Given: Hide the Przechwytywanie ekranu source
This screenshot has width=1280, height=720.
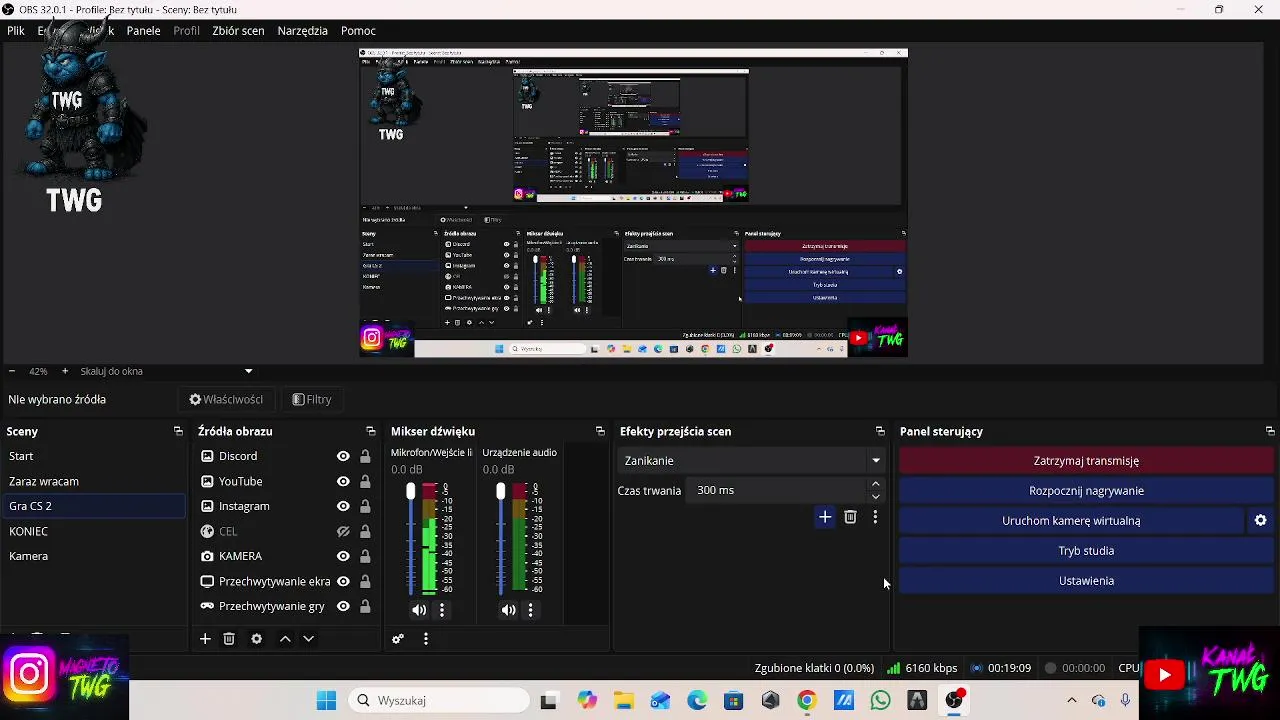Looking at the screenshot, I should click(x=343, y=581).
